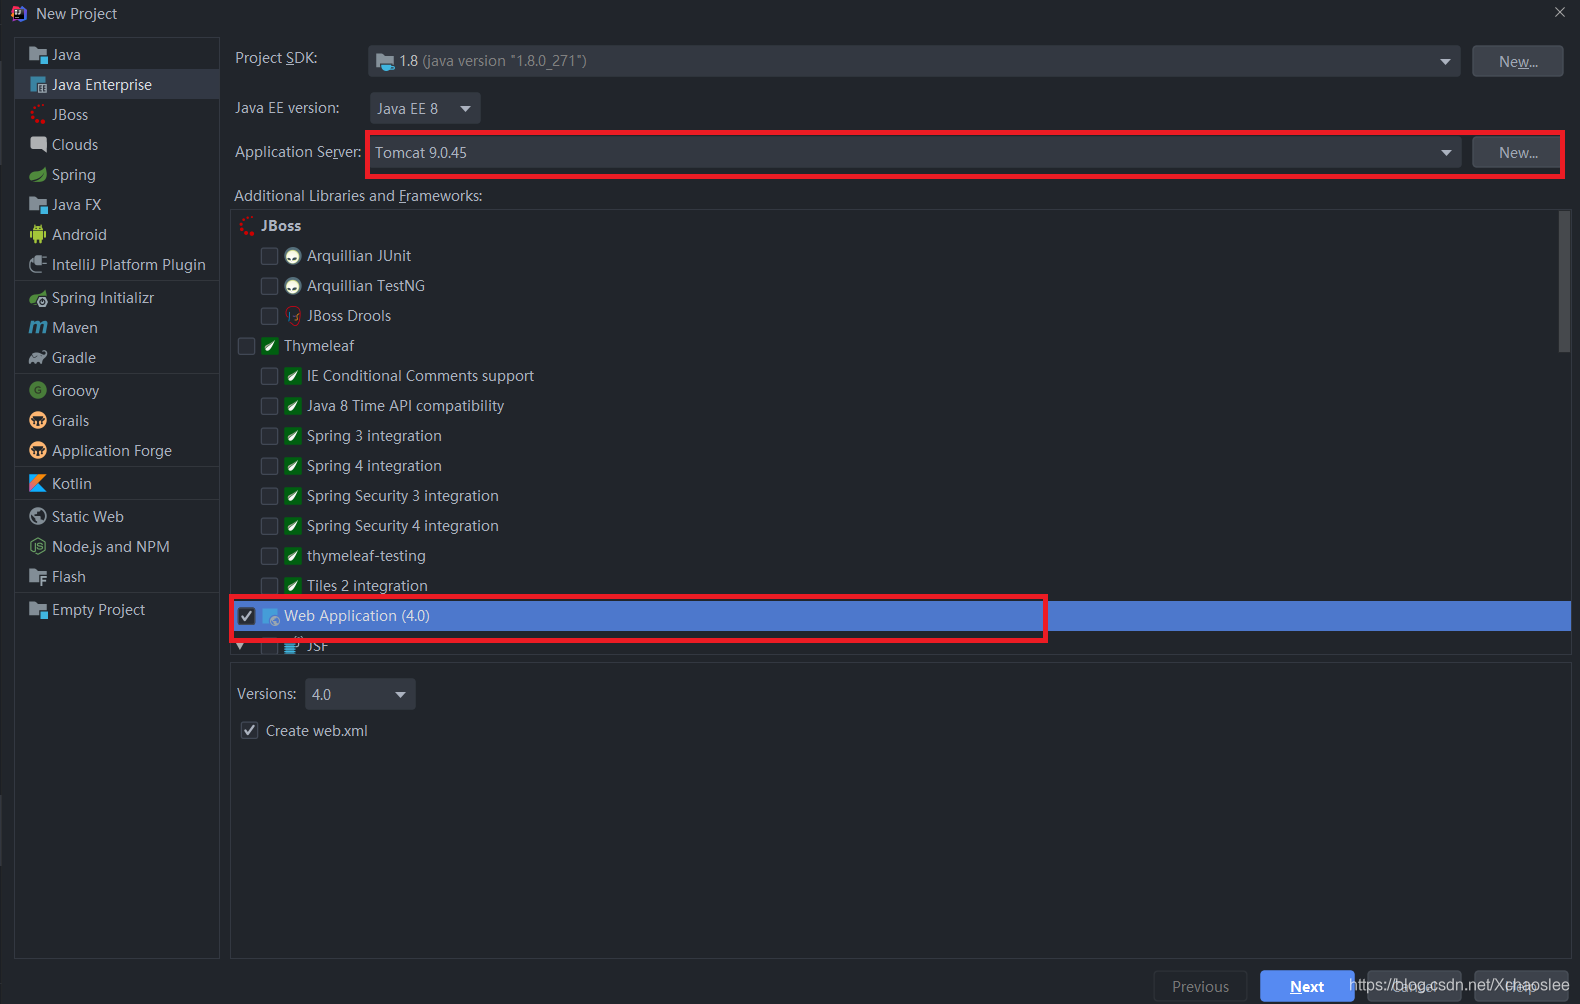Click the Spring Initializr icon

pyautogui.click(x=38, y=298)
